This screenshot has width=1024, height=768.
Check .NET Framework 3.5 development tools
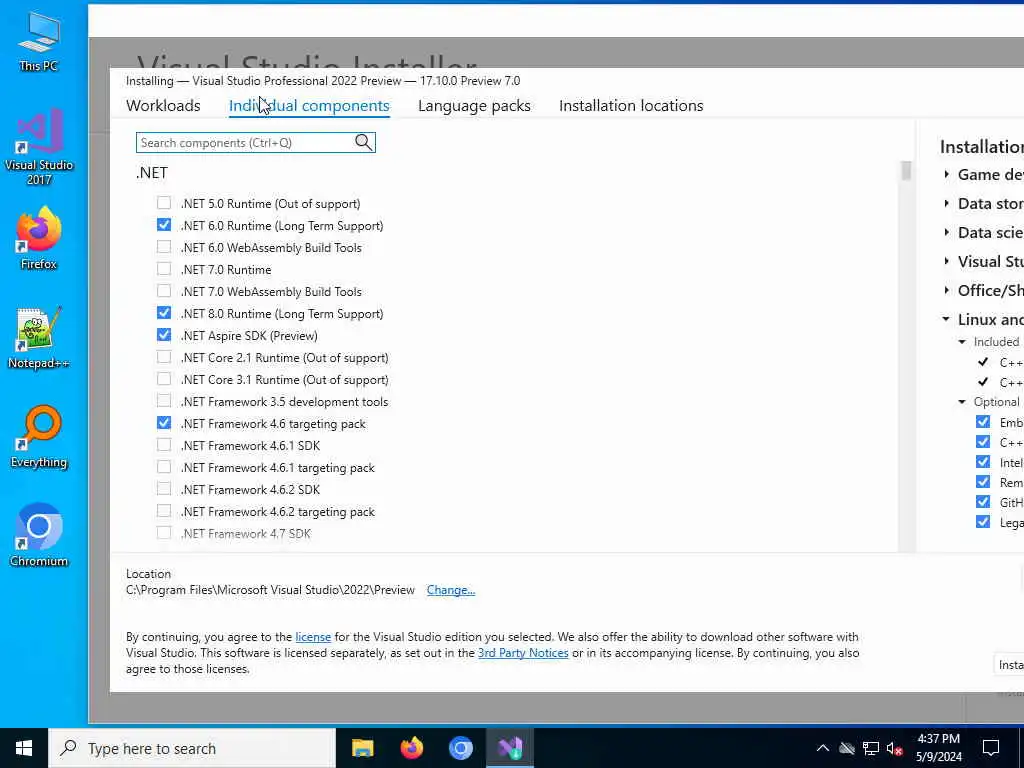164,401
